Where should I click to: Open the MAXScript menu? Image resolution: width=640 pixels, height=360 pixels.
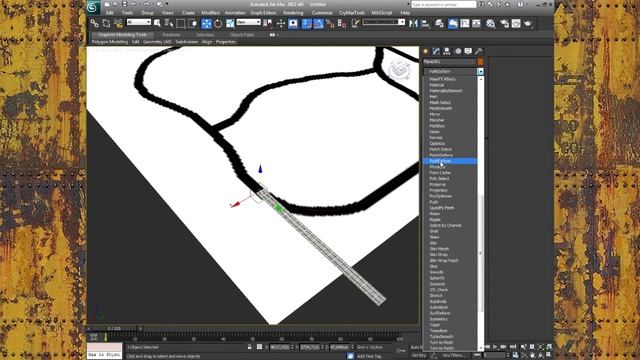tap(382, 13)
